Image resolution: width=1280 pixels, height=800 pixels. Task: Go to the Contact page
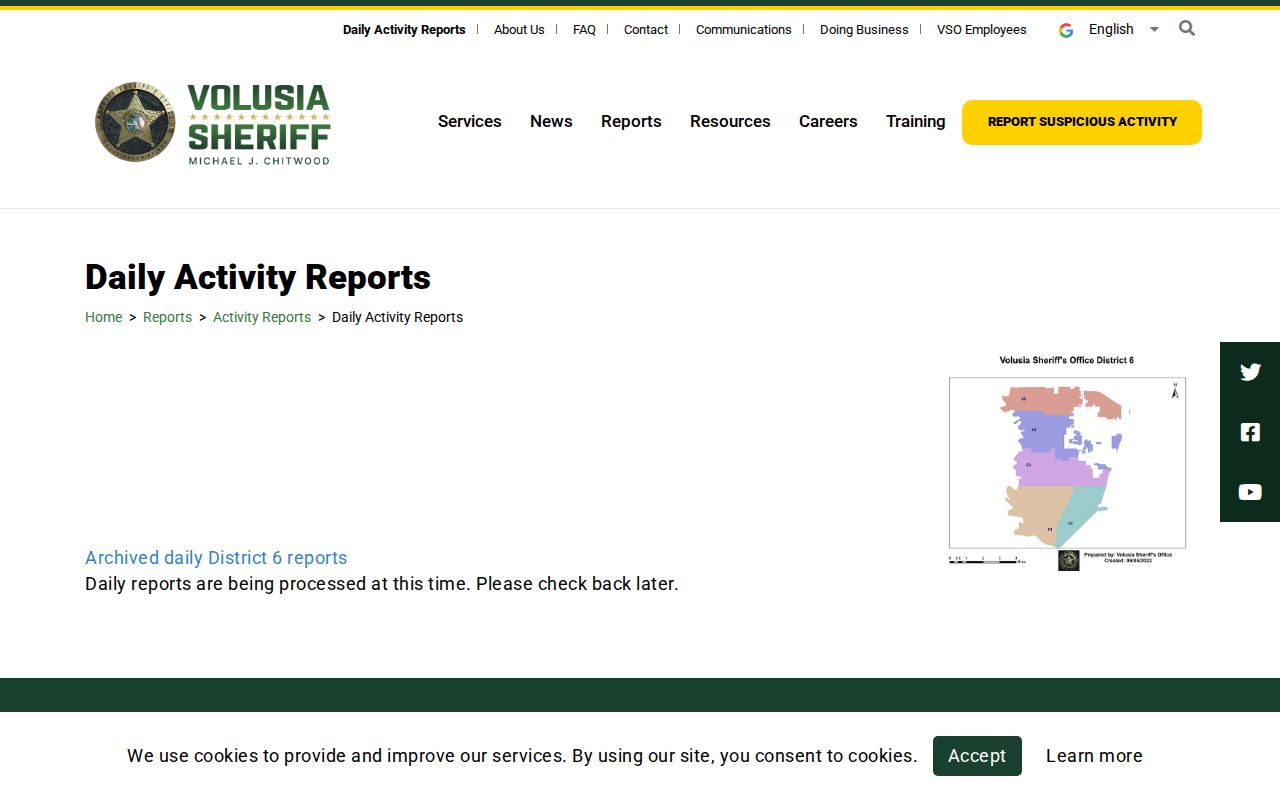pos(646,30)
